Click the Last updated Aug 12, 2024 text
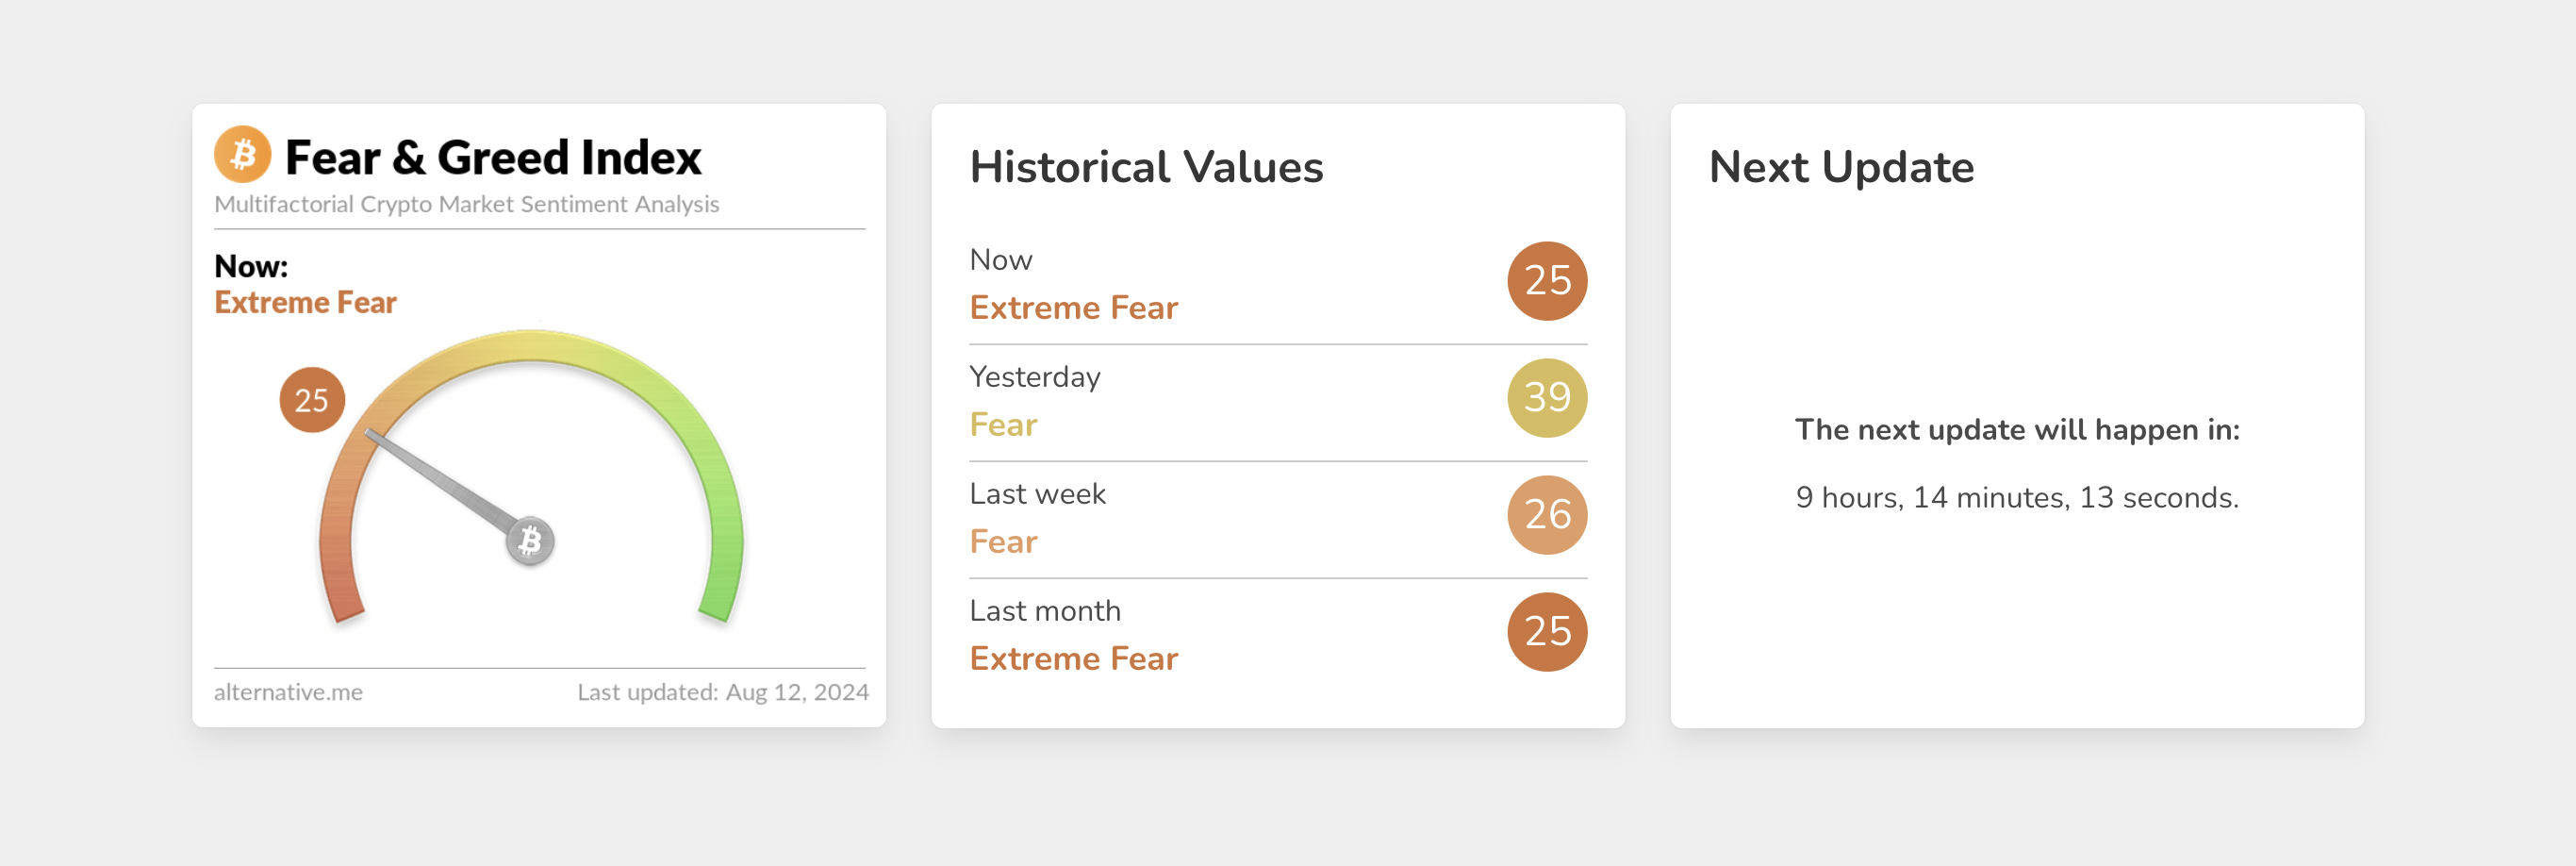2576x866 pixels. click(x=723, y=692)
